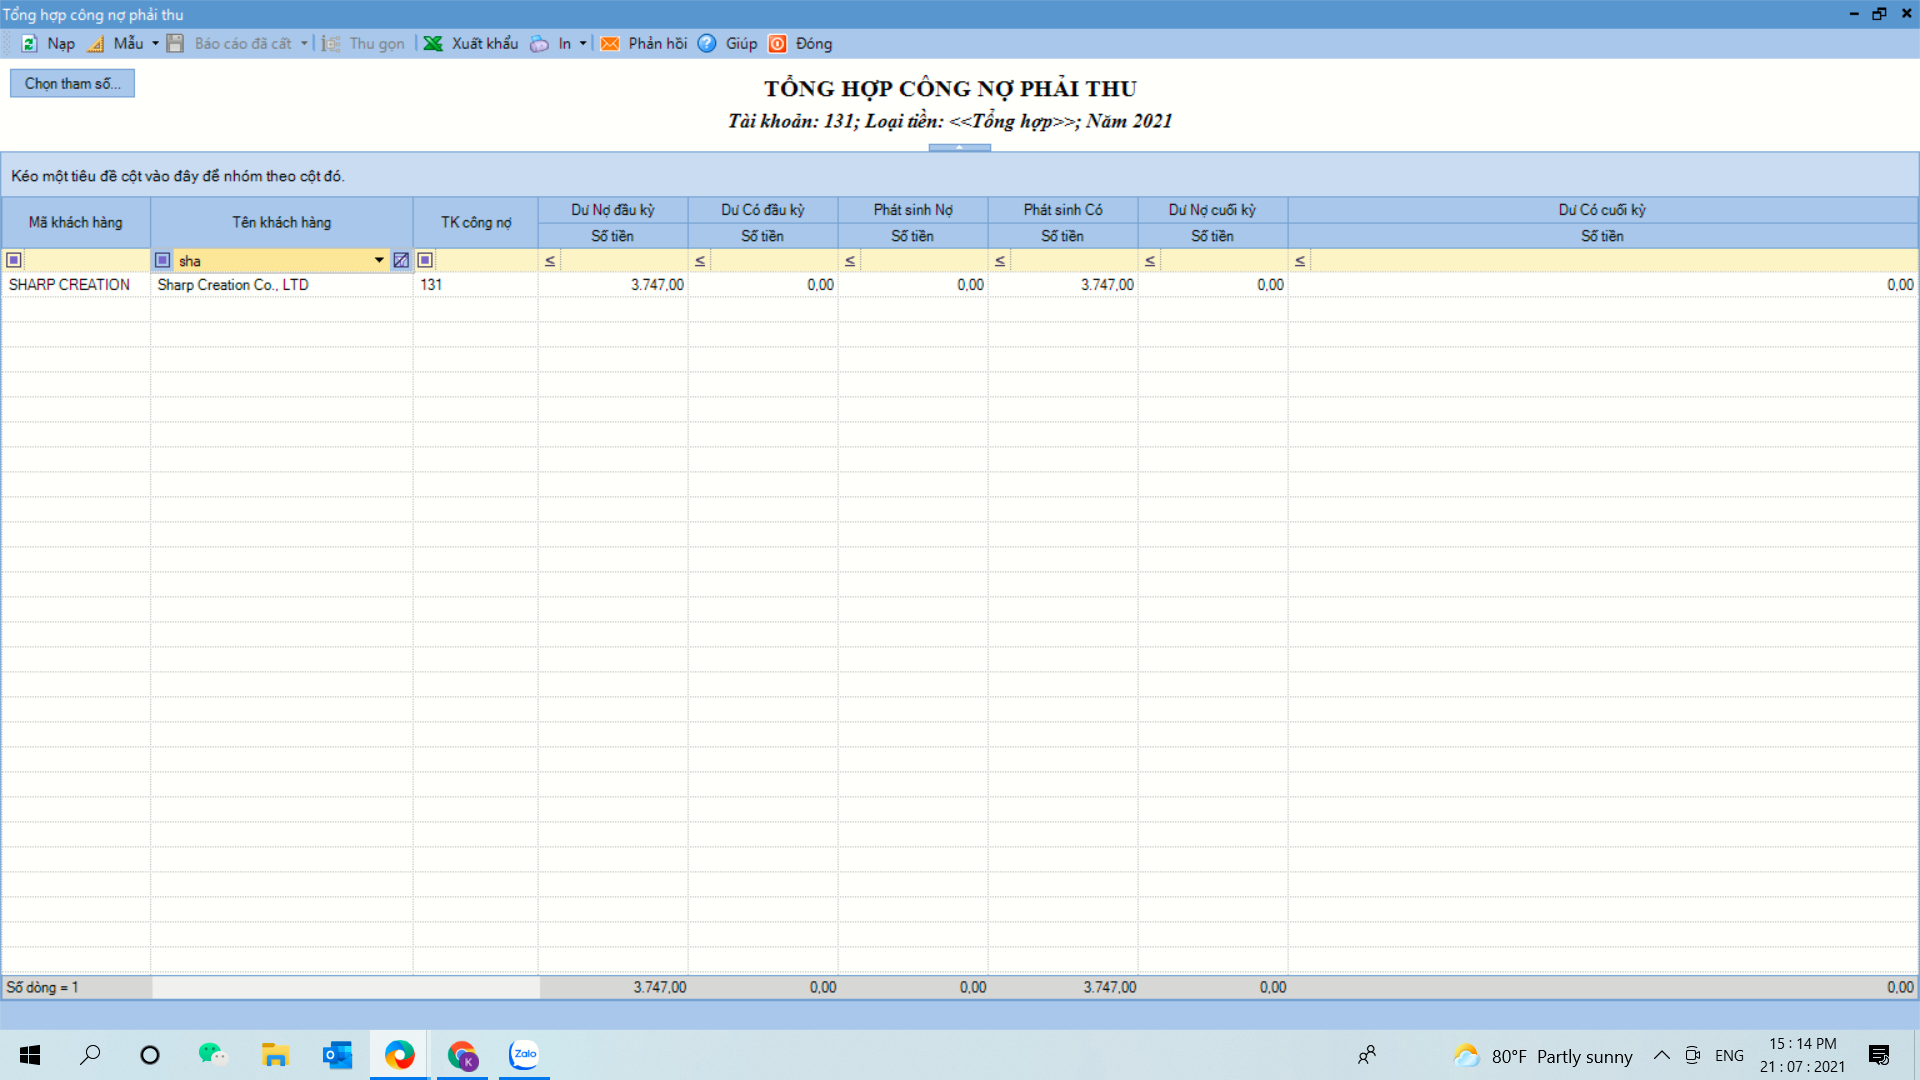Collapse the report title panel splitter
The image size is (1920, 1080).
[x=959, y=147]
